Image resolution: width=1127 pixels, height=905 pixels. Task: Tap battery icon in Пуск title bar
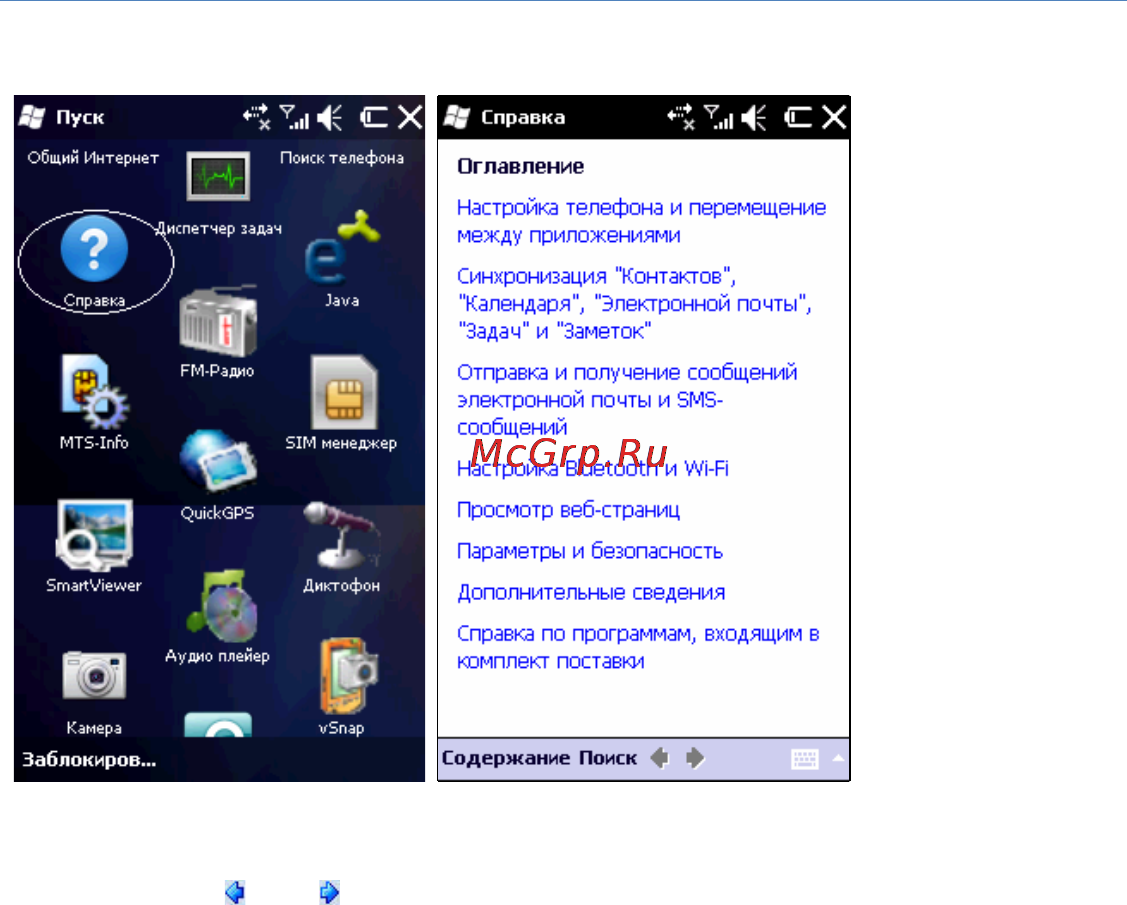coord(374,117)
